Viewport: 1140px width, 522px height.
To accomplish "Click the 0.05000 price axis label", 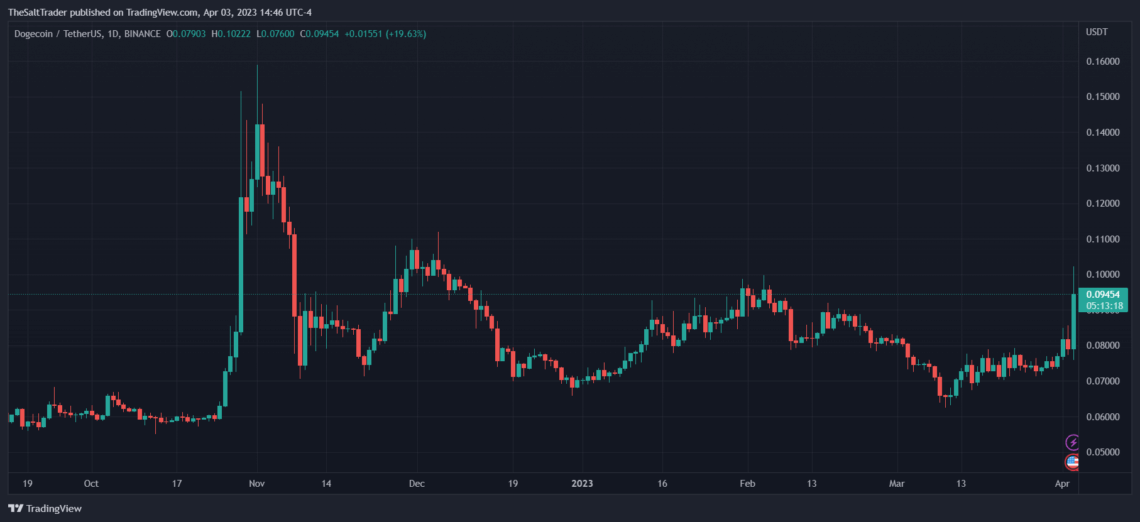I will coord(1102,452).
